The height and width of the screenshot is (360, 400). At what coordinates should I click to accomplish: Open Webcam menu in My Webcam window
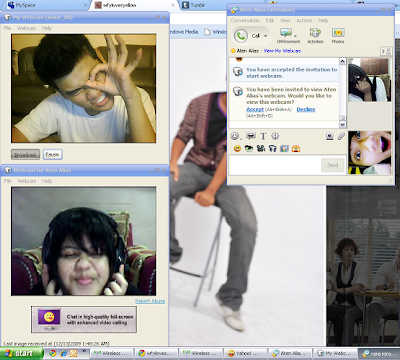point(26,28)
